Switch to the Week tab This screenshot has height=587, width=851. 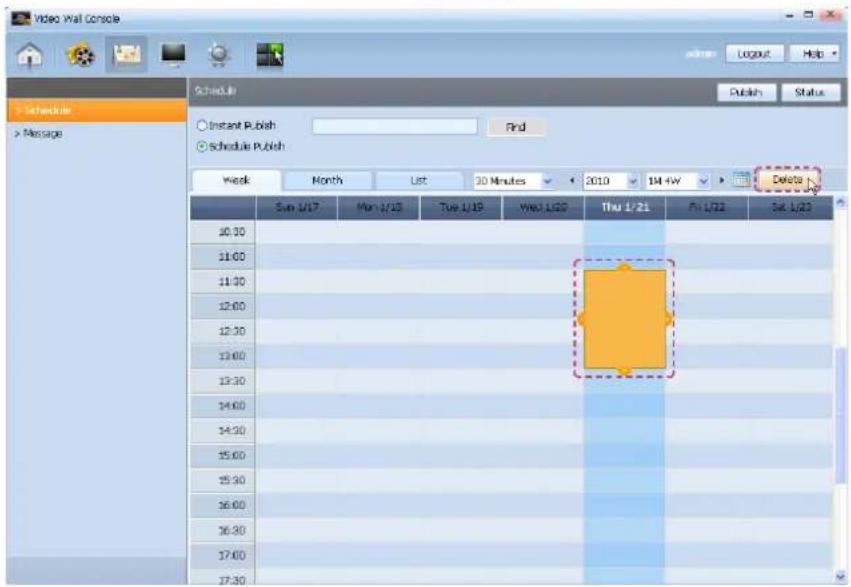[x=237, y=181]
